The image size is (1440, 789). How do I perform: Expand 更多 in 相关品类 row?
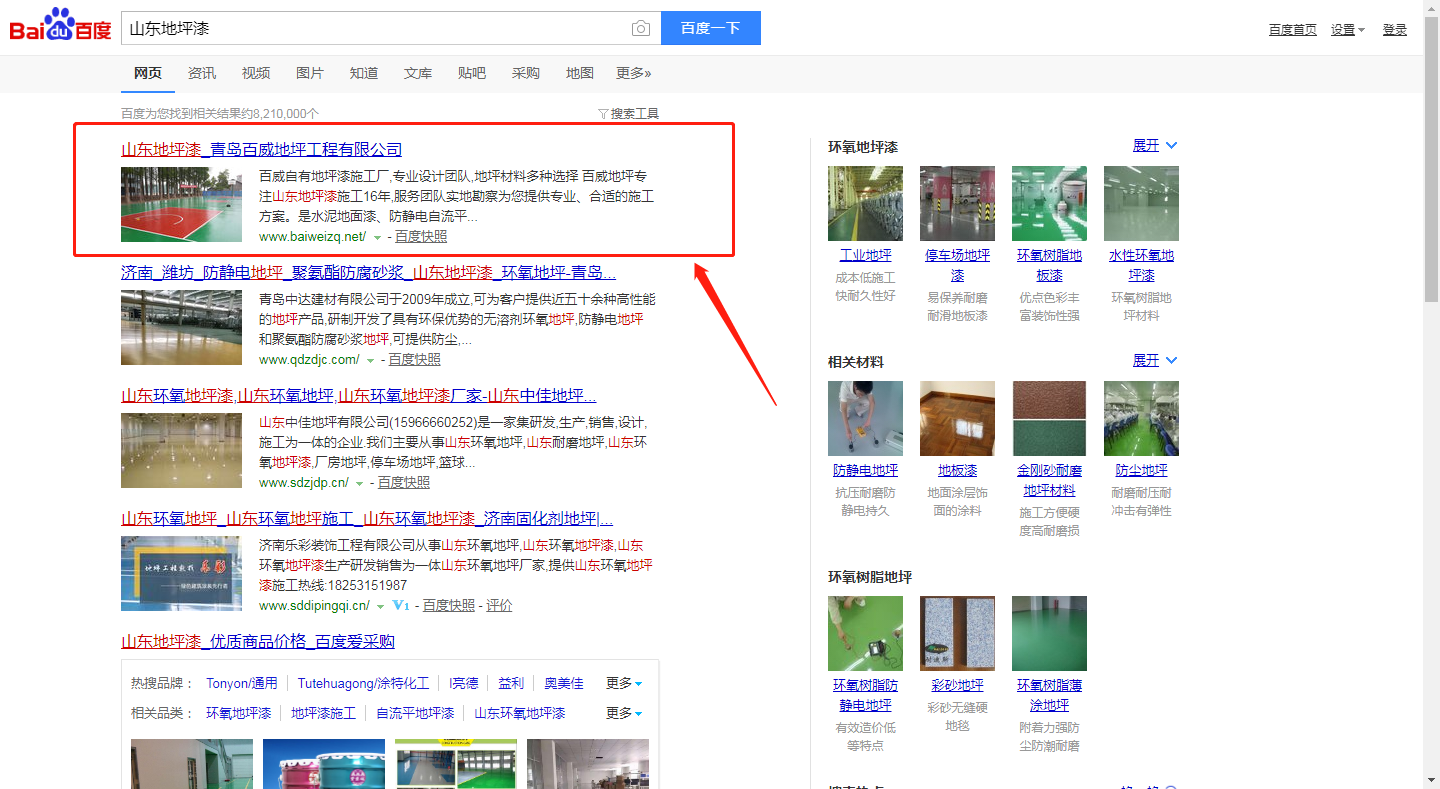click(624, 714)
